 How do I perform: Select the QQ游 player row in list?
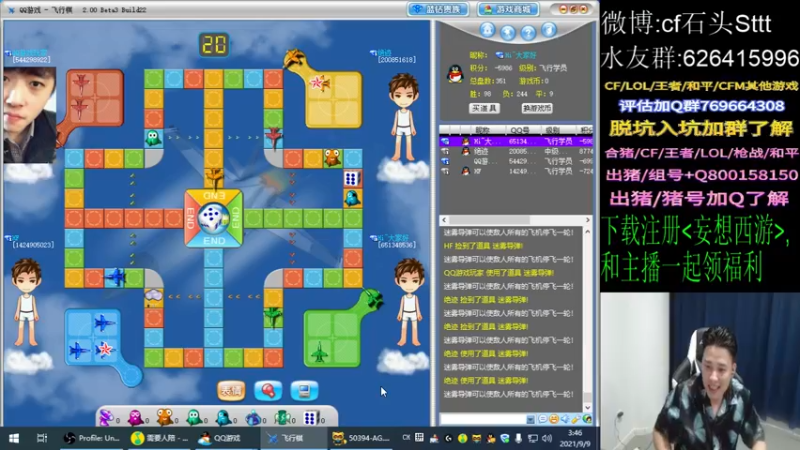tap(516, 161)
